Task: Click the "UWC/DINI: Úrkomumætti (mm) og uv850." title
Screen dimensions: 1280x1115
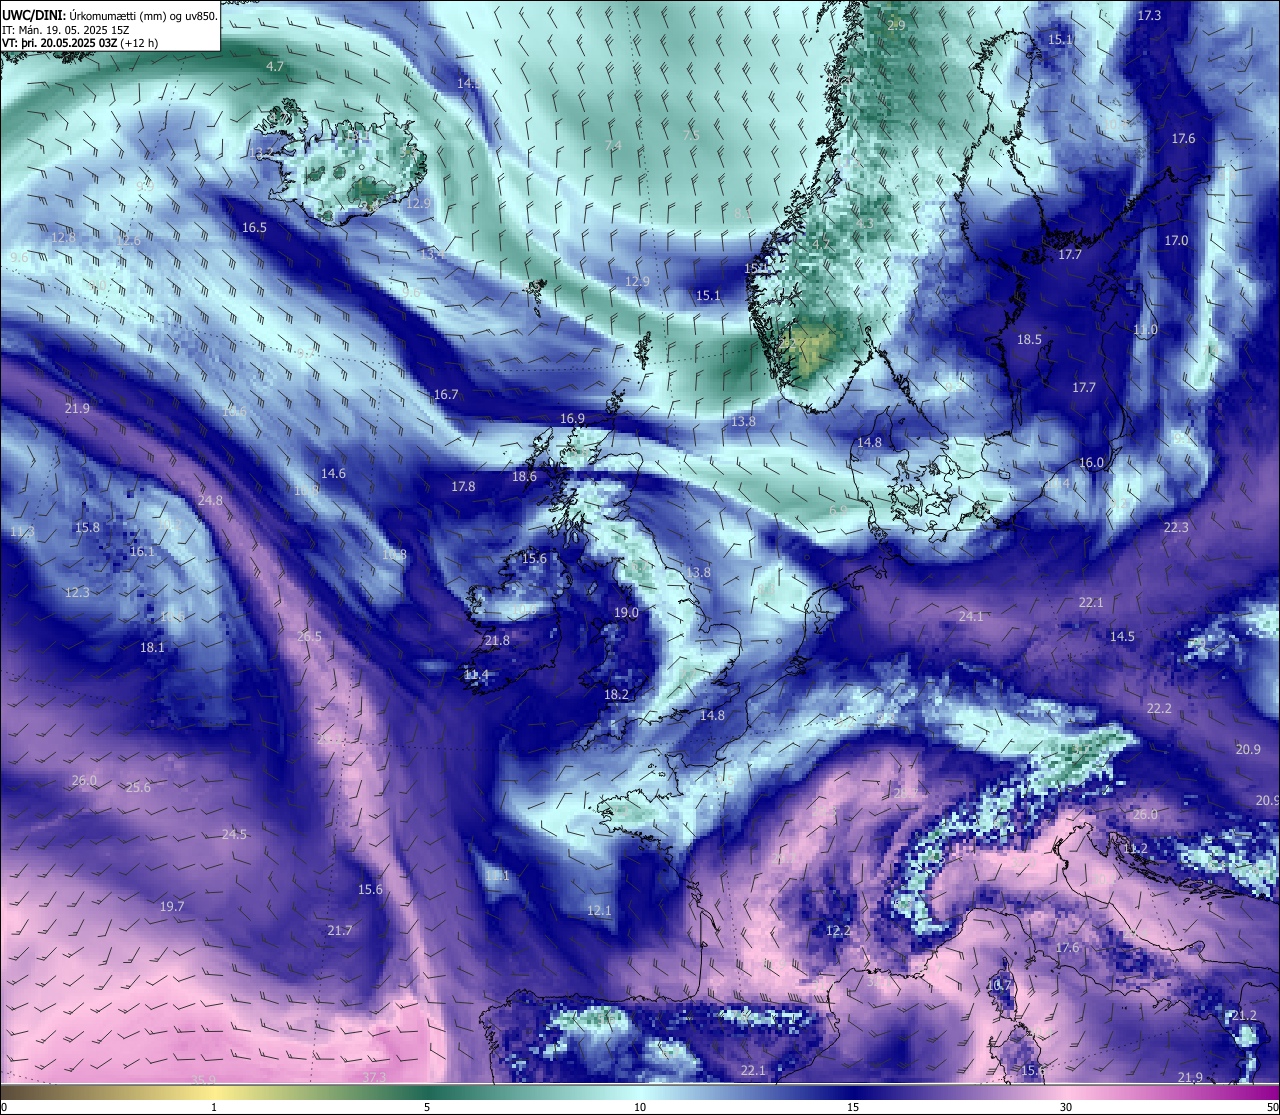Action: click(110, 15)
